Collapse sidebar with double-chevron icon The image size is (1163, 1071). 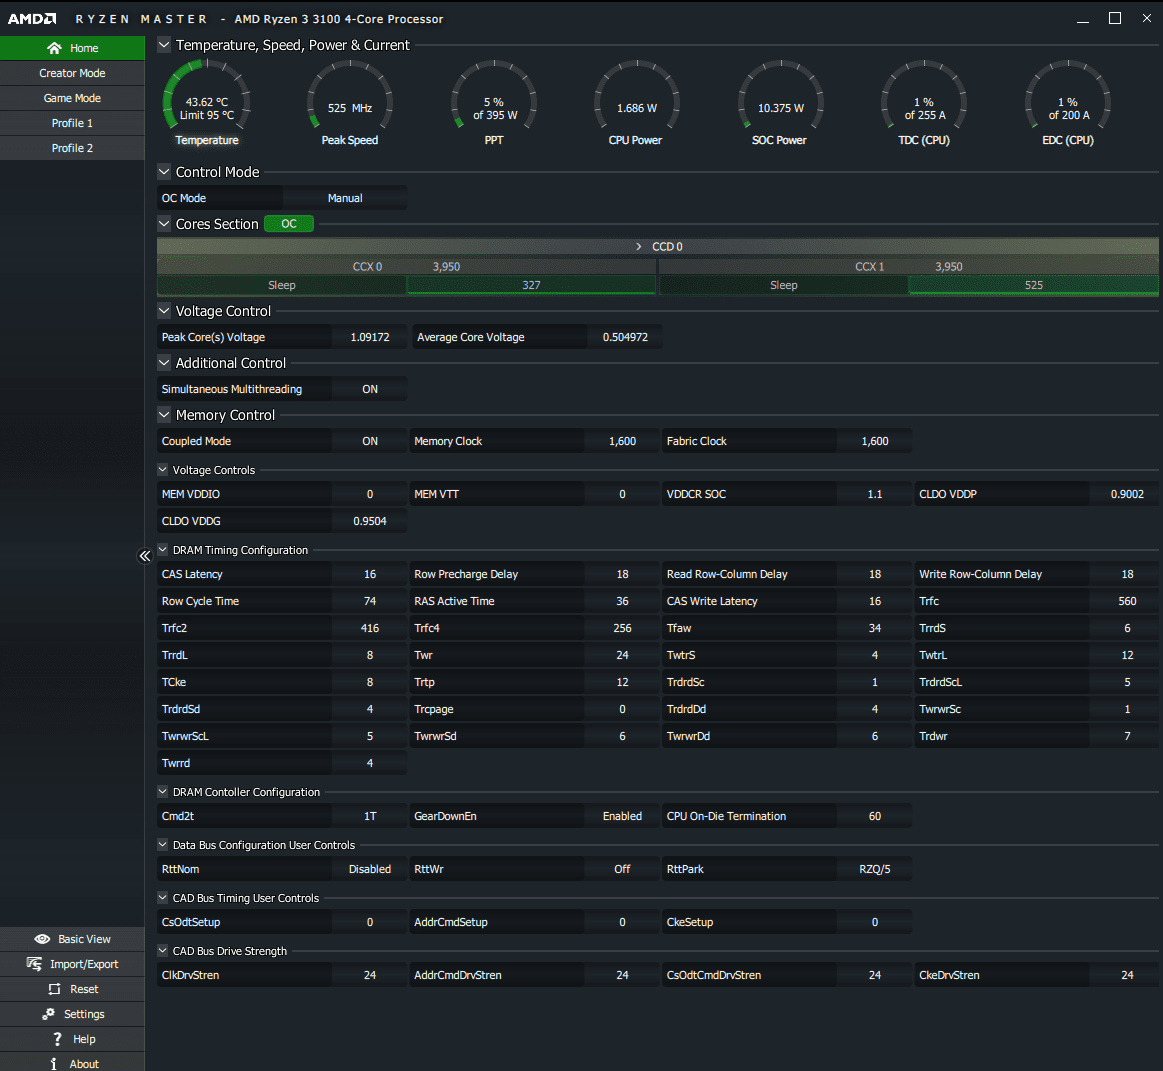click(145, 556)
